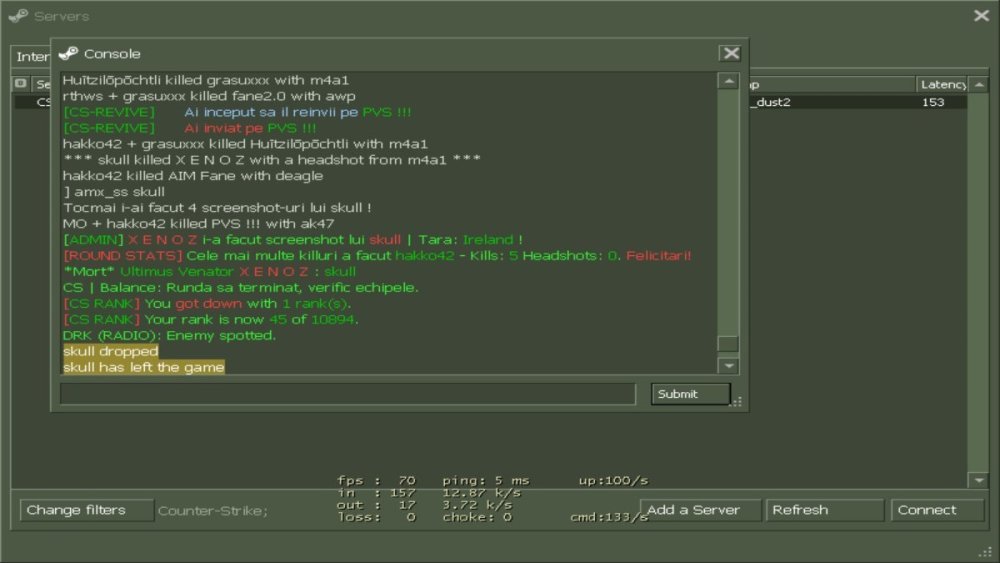The height and width of the screenshot is (563, 1000).
Task: Click 'MO + hakko42 killed PVS !!! with ak47'
Action: click(x=198, y=224)
